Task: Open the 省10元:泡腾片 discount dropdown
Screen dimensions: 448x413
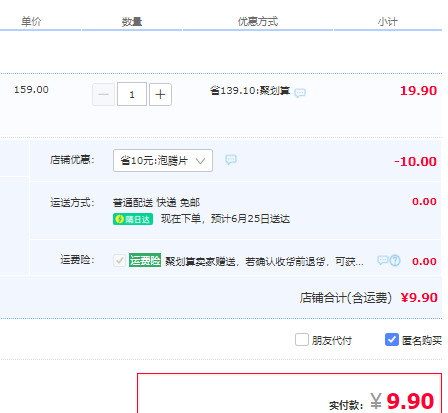Action: pyautogui.click(x=163, y=161)
